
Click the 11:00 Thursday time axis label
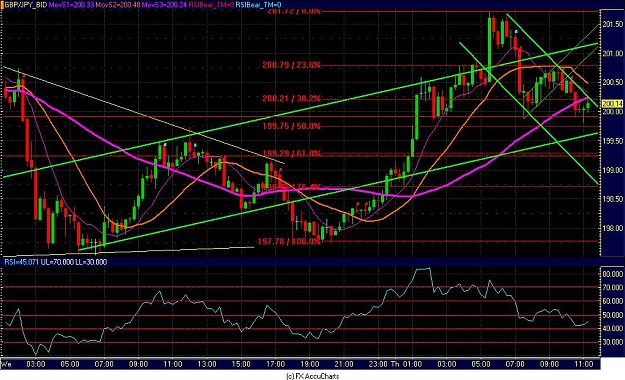584,364
